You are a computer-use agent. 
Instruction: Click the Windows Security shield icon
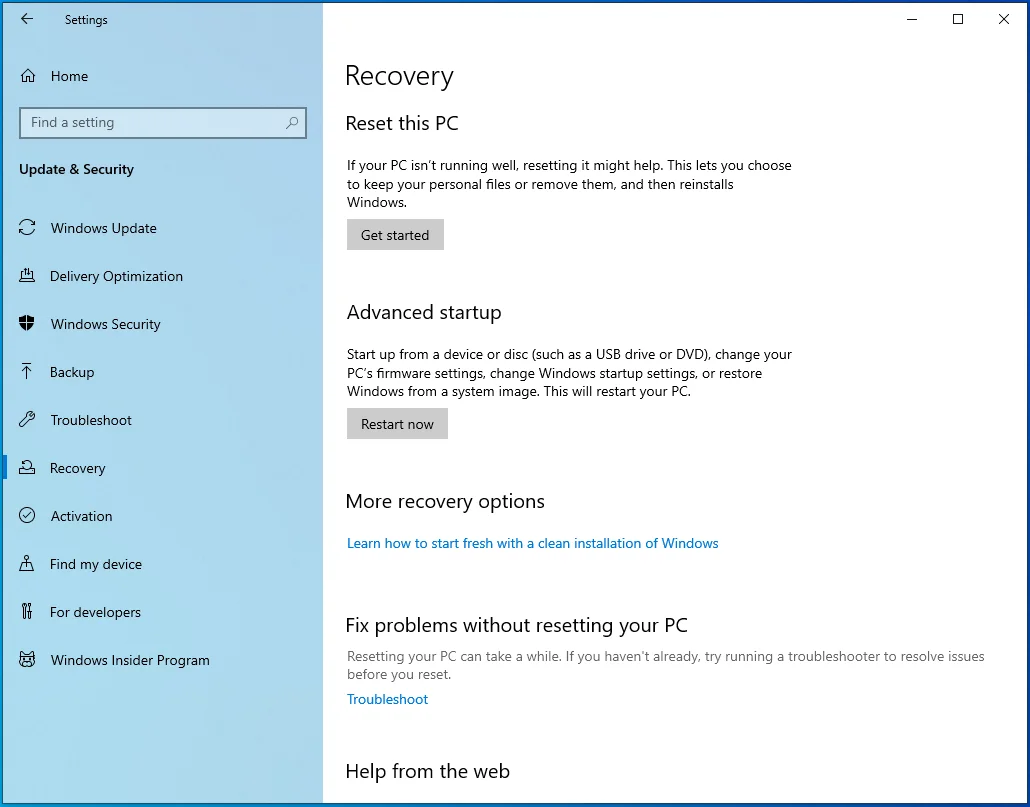[27, 324]
